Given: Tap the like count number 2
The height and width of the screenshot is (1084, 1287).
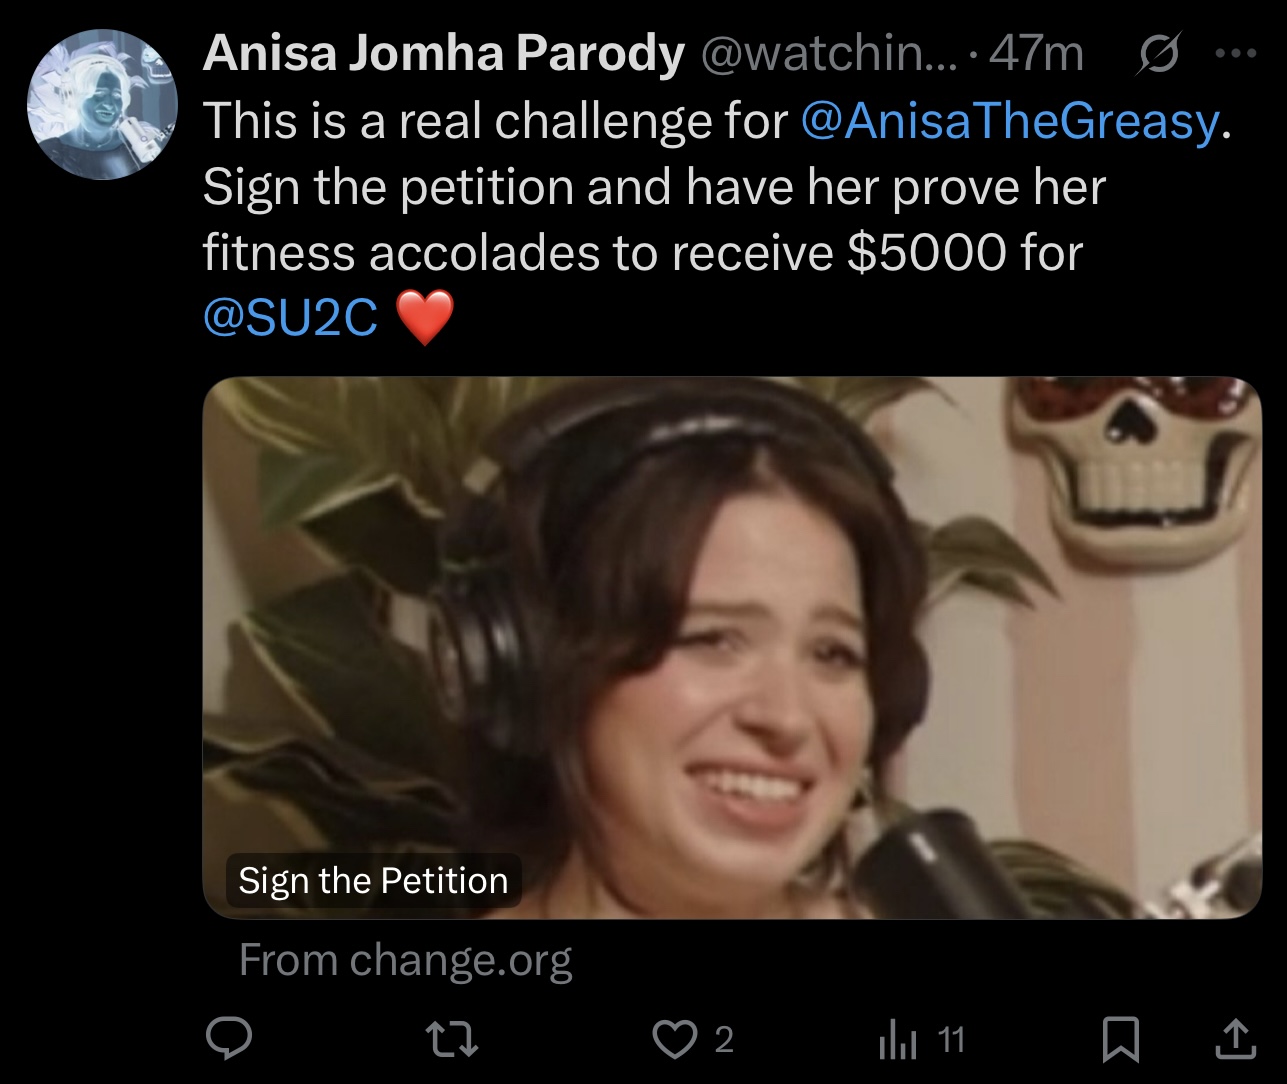Looking at the screenshot, I should [x=725, y=1040].
